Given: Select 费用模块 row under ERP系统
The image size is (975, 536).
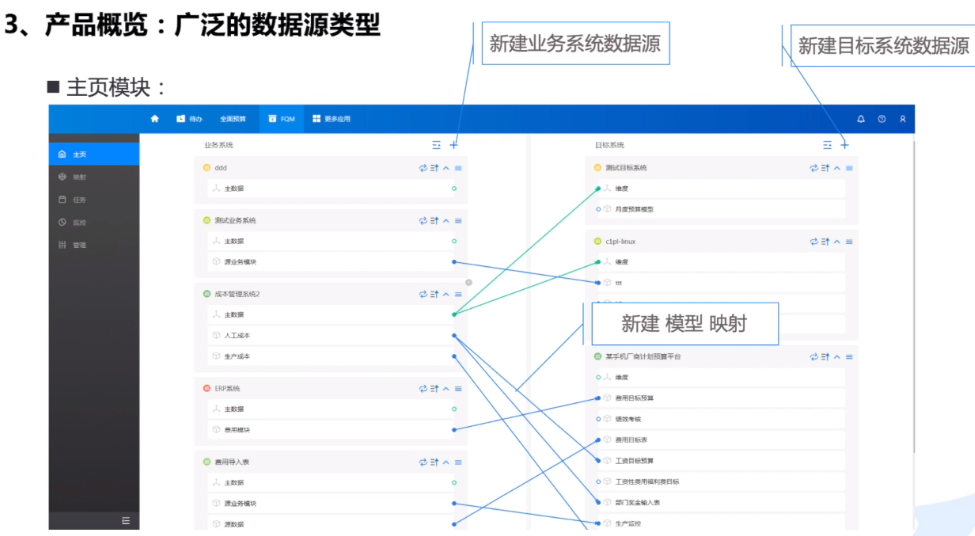Looking at the screenshot, I should coord(330,430).
